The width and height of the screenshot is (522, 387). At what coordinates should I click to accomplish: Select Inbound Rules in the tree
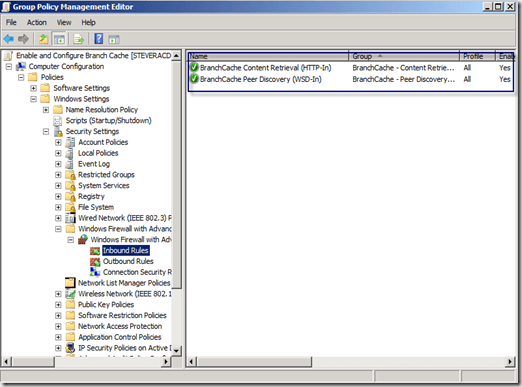(x=126, y=251)
